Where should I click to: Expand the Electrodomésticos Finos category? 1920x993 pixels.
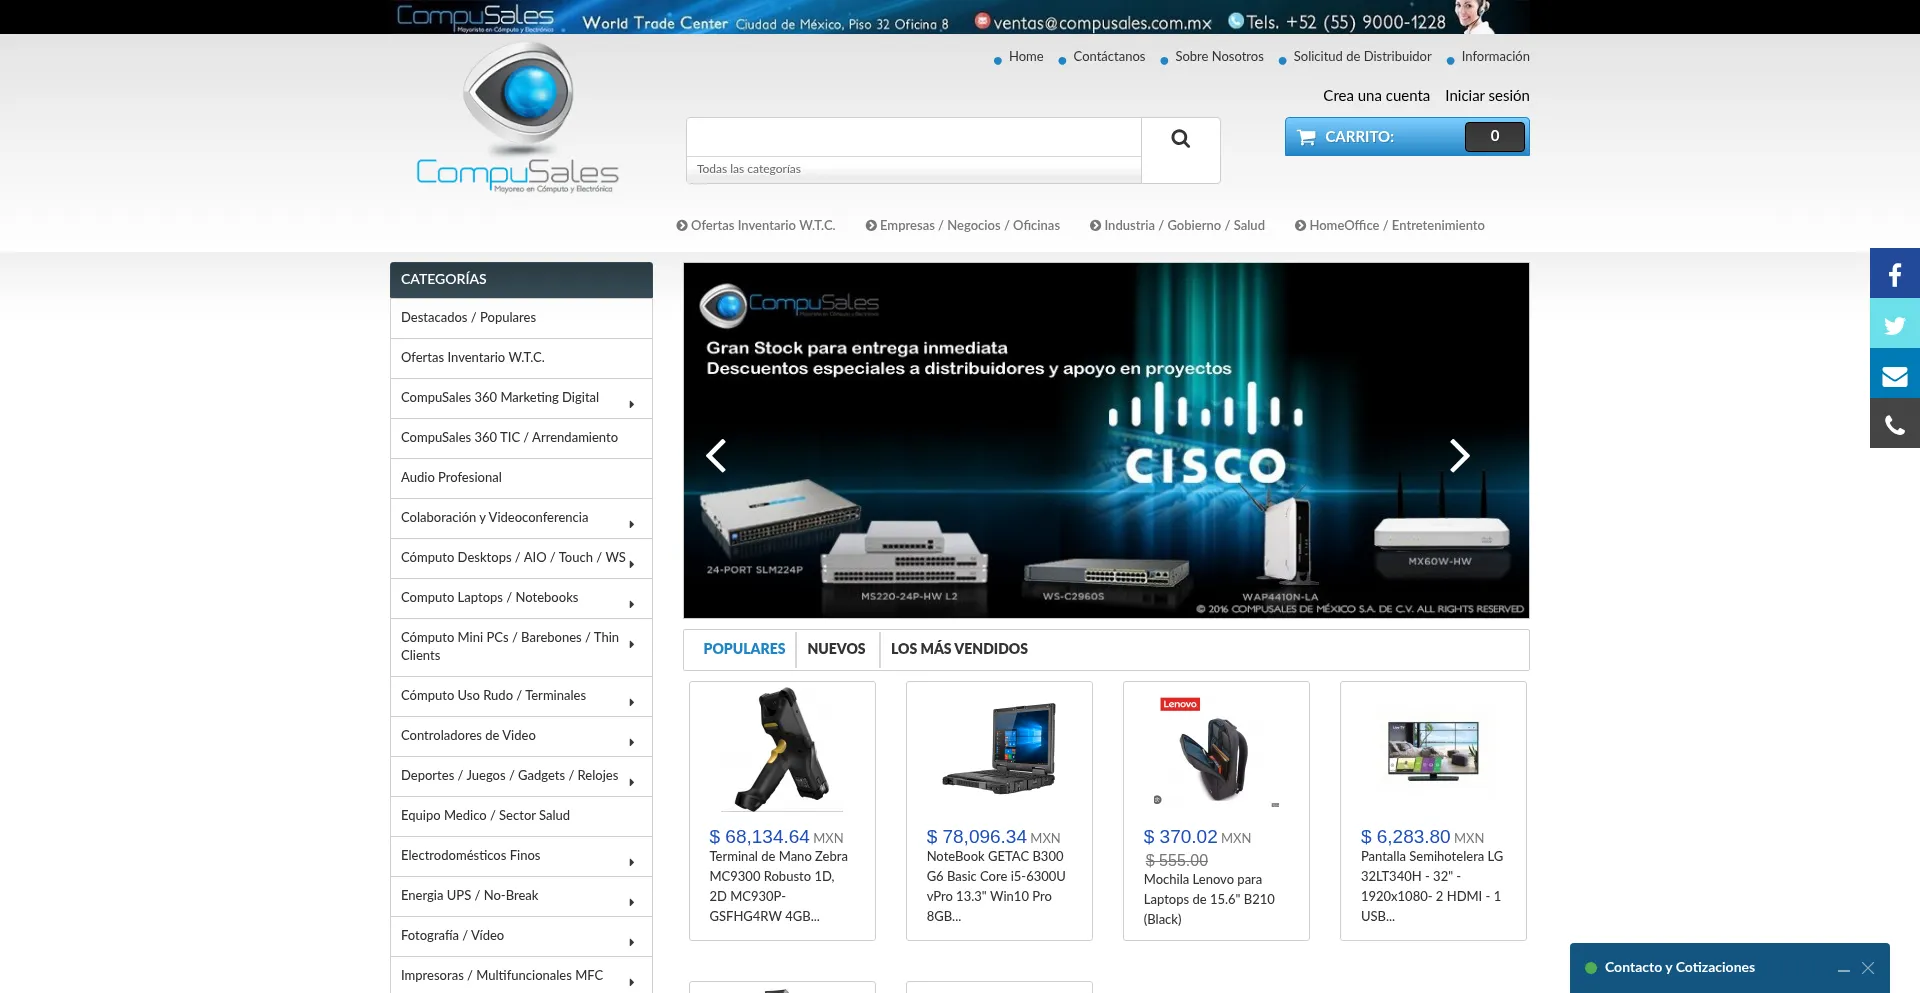pyautogui.click(x=631, y=859)
